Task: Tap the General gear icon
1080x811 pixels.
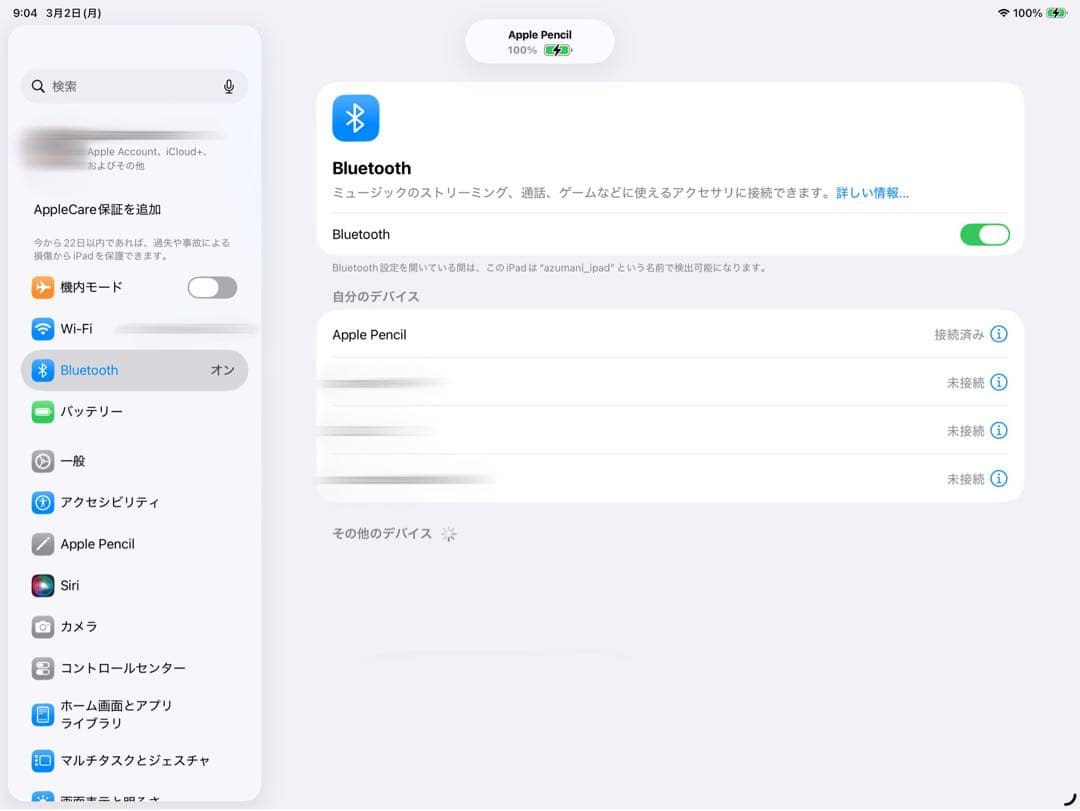Action: [x=43, y=461]
